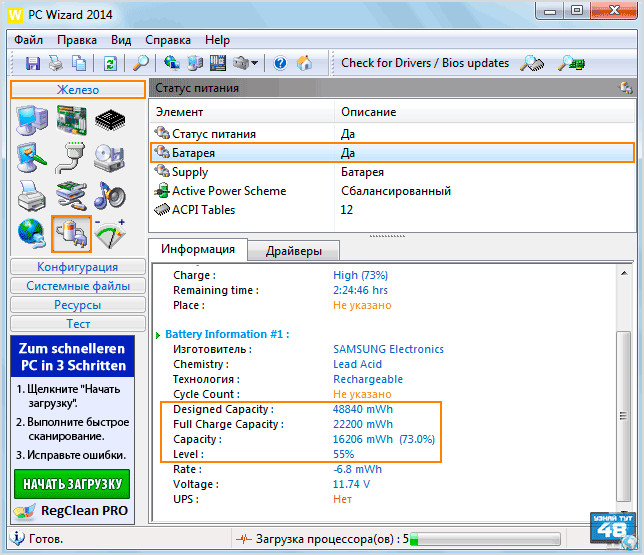The image size is (644, 555).
Task: Select the Батарея list row
Action: click(392, 152)
